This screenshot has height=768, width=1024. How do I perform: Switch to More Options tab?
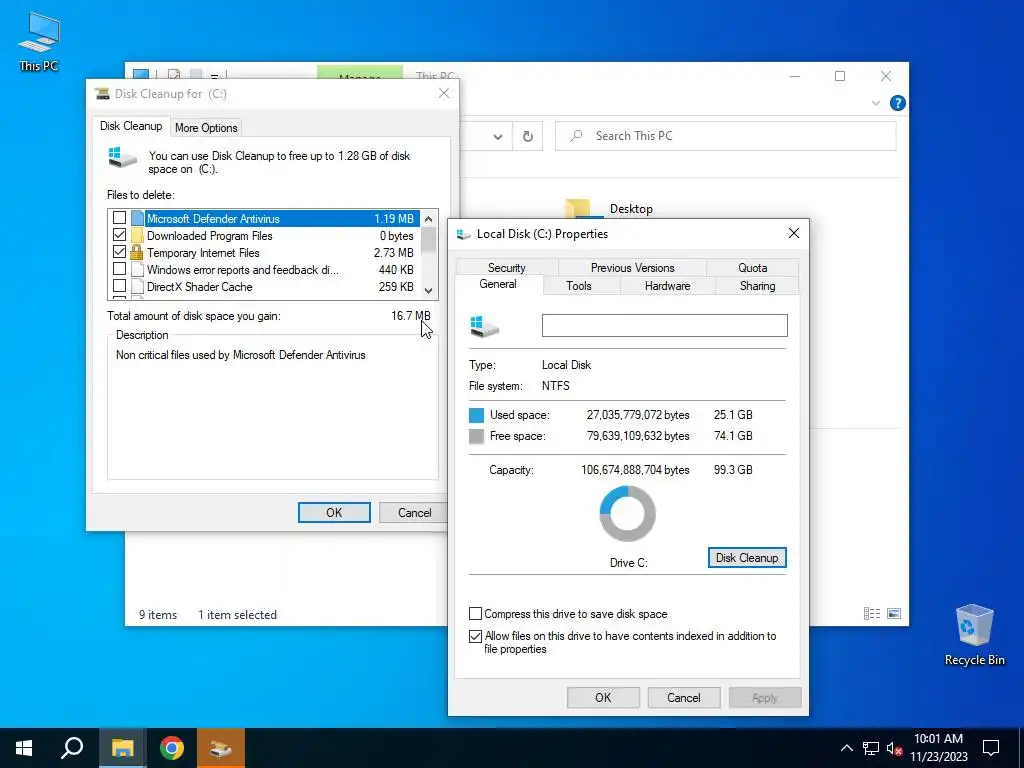click(206, 128)
